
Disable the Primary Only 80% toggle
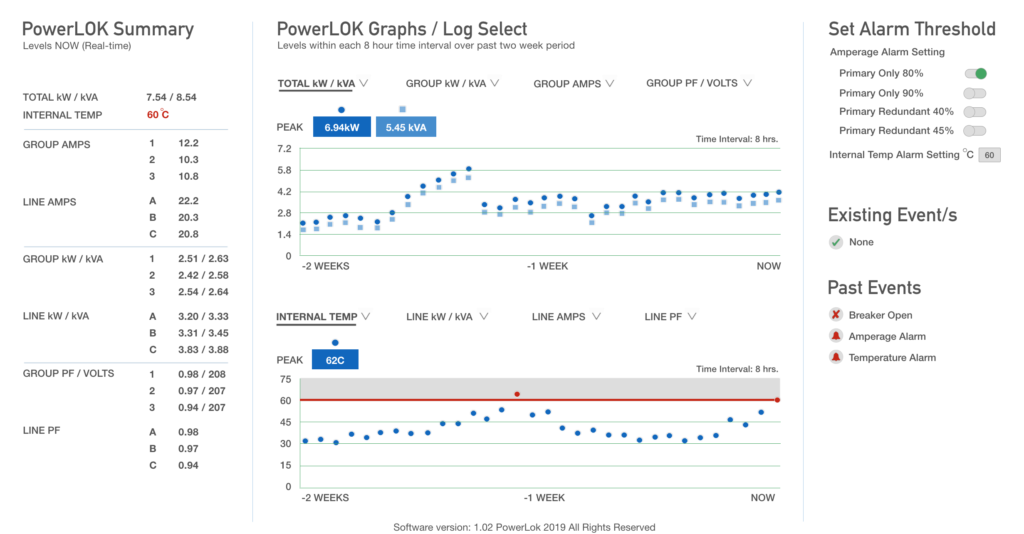coord(975,74)
